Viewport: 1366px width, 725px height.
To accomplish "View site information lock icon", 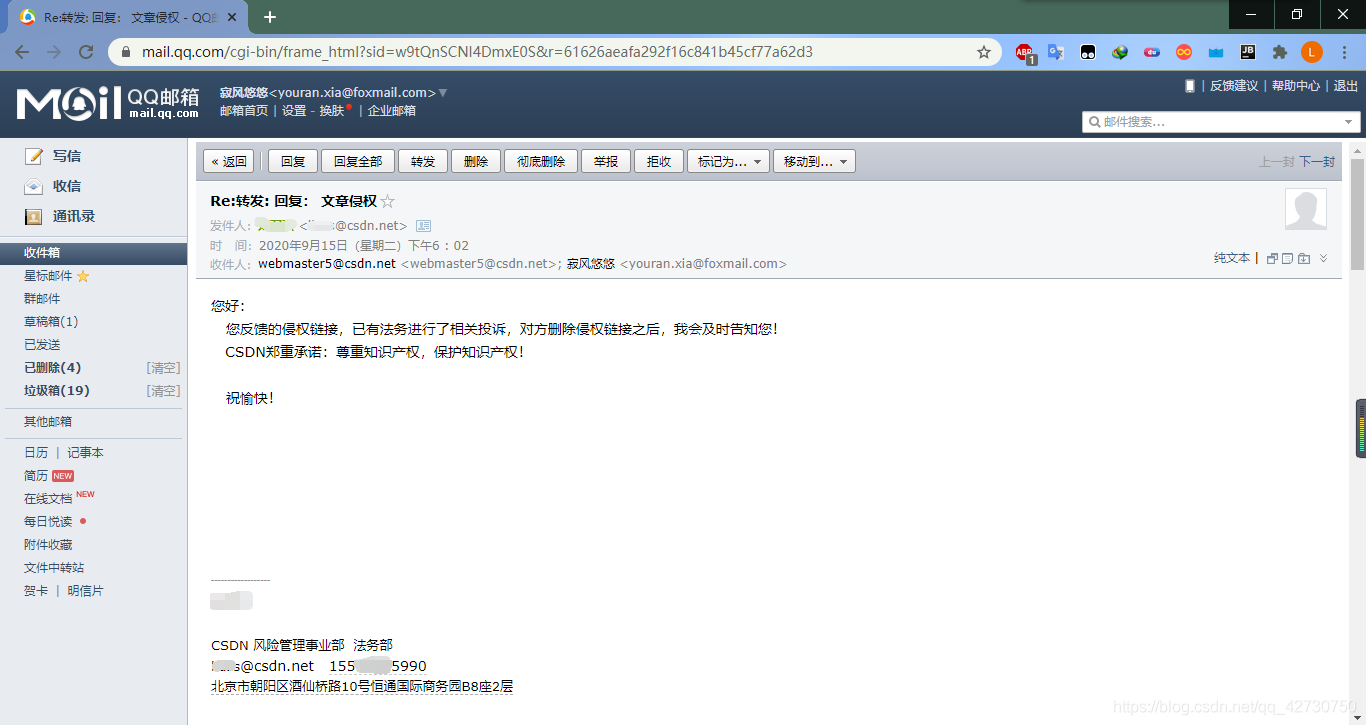I will 126,52.
